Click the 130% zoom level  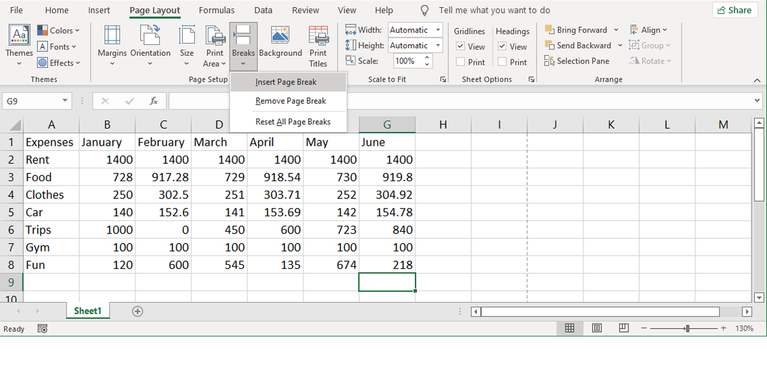(744, 328)
